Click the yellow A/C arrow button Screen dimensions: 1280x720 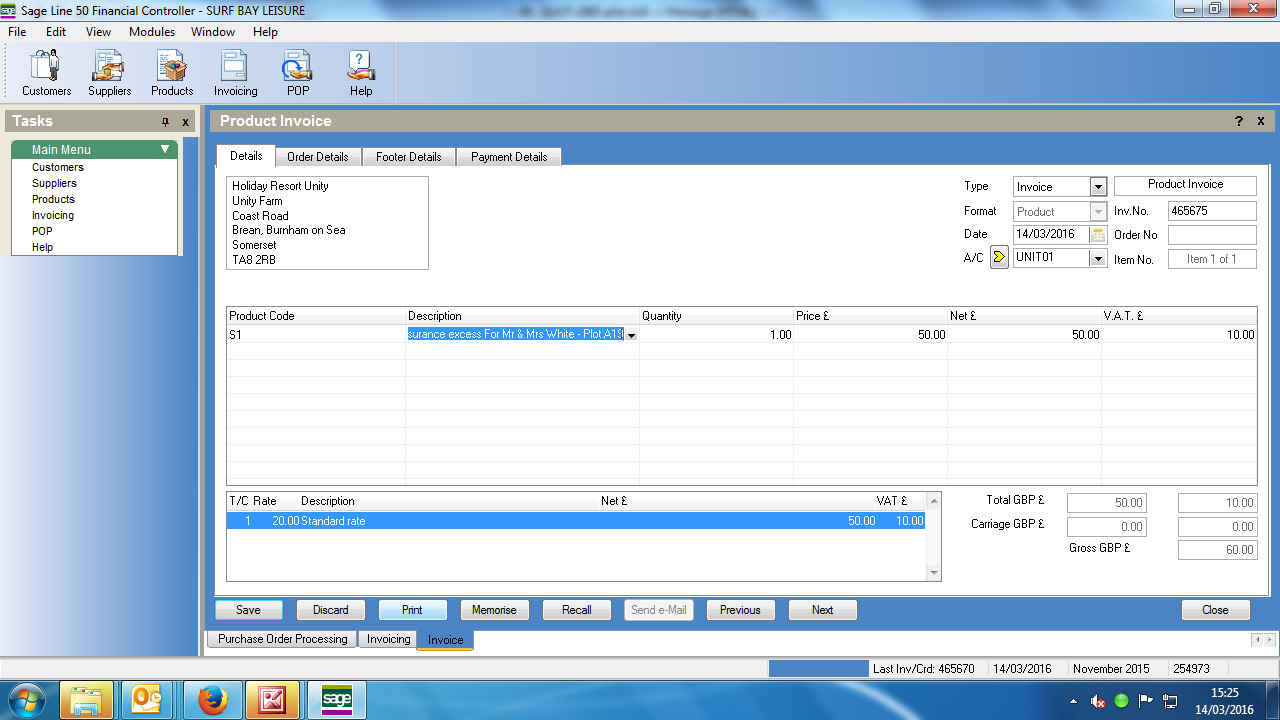[999, 258]
